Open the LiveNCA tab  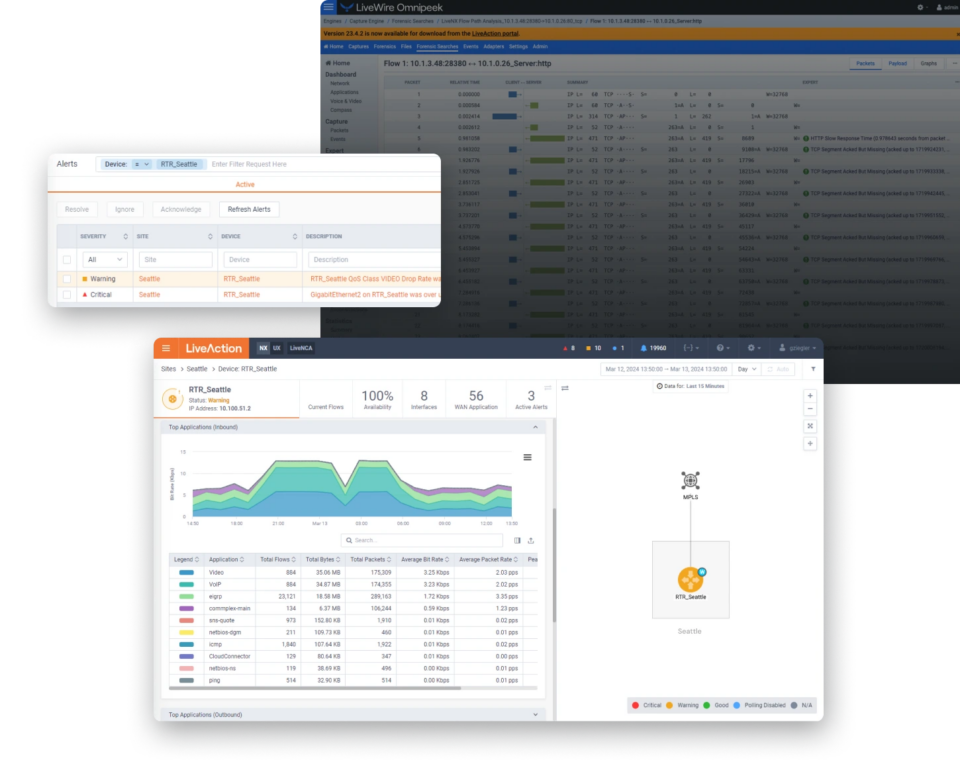click(301, 348)
